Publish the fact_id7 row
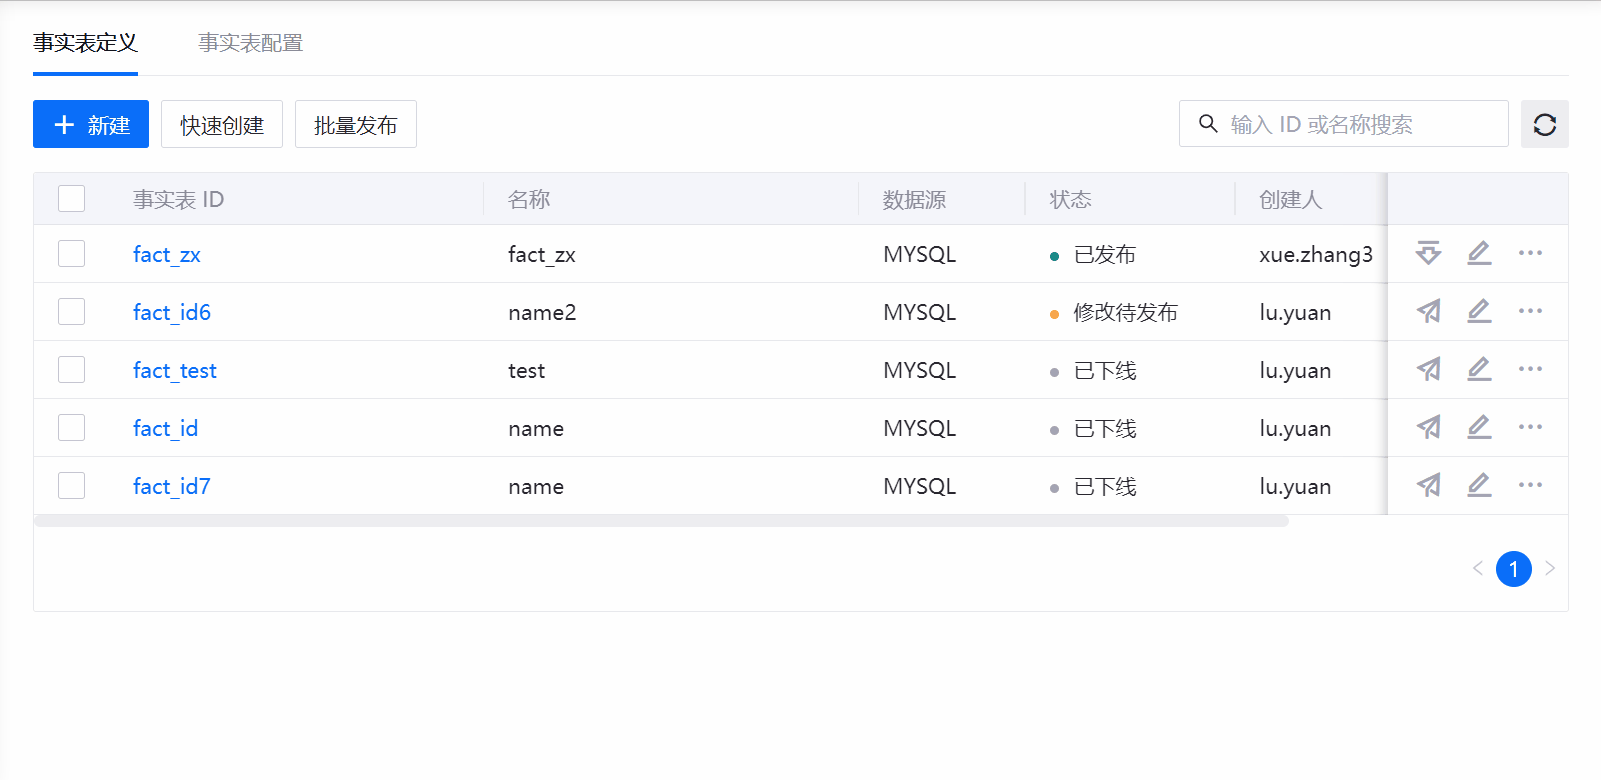 point(1428,486)
